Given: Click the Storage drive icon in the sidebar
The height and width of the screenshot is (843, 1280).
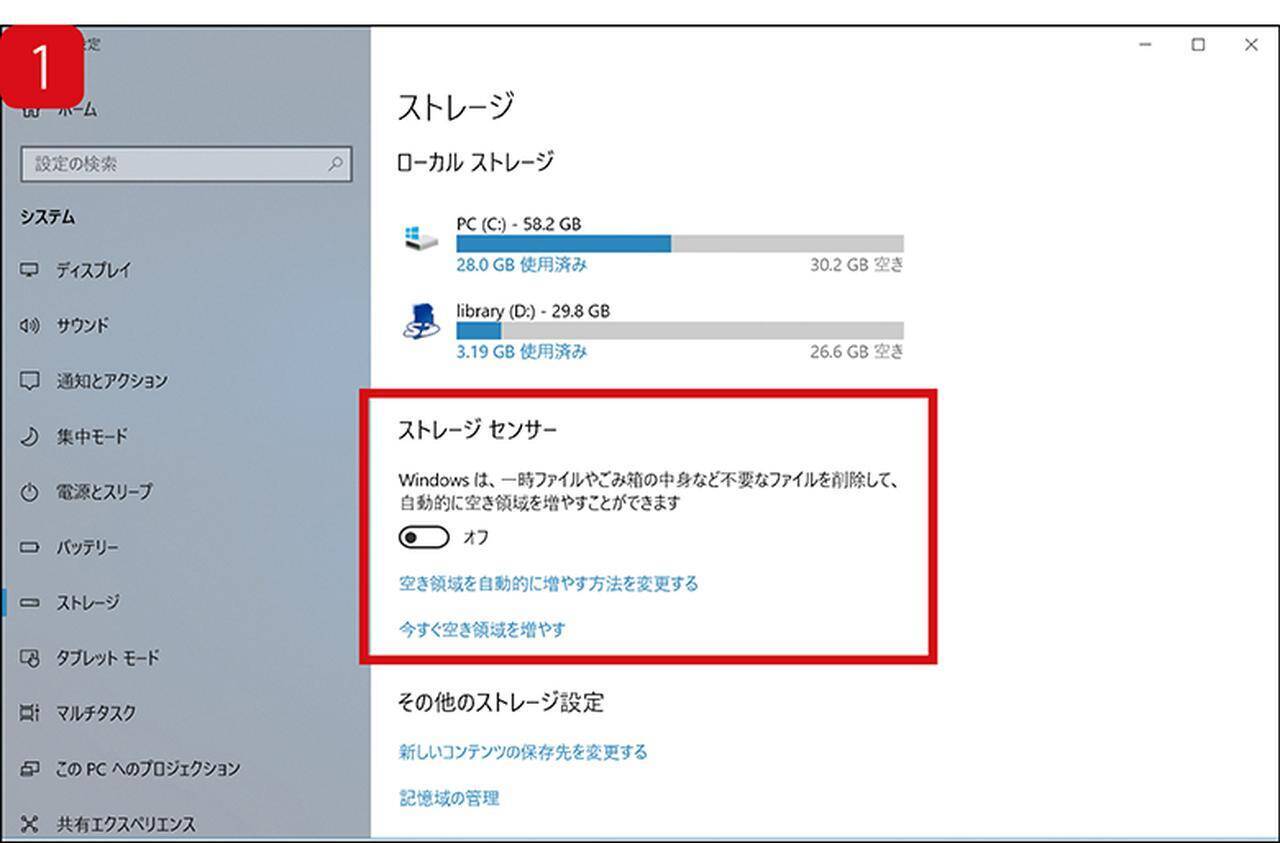Looking at the screenshot, I should point(29,603).
